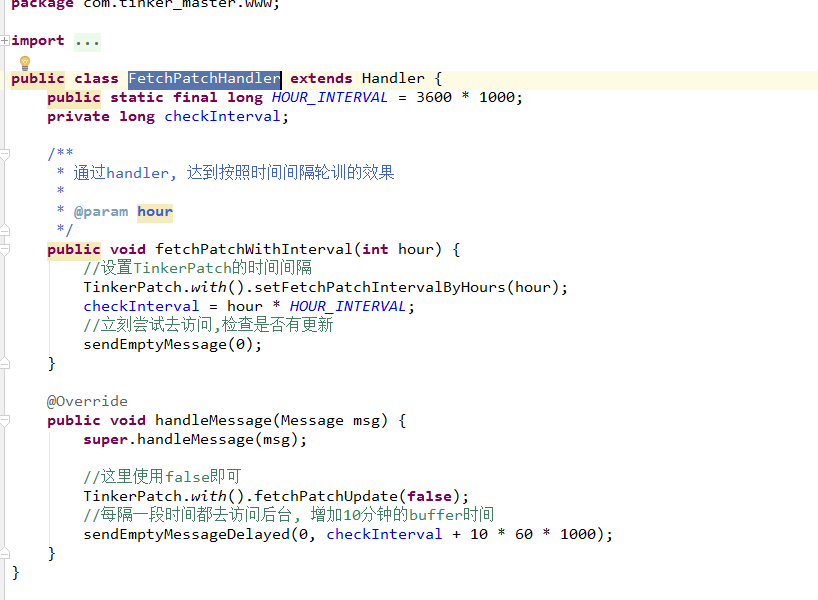
Task: Click the package declaration line
Action: (146, 4)
